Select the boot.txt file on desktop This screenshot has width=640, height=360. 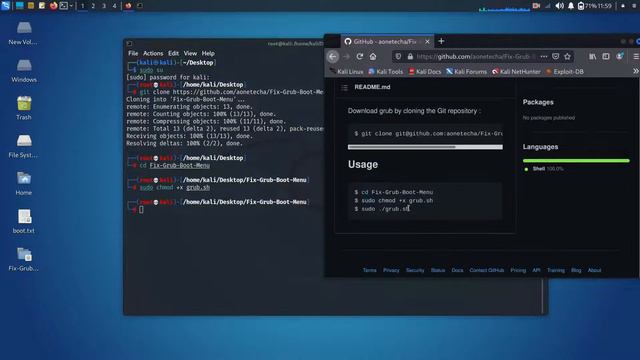24,221
